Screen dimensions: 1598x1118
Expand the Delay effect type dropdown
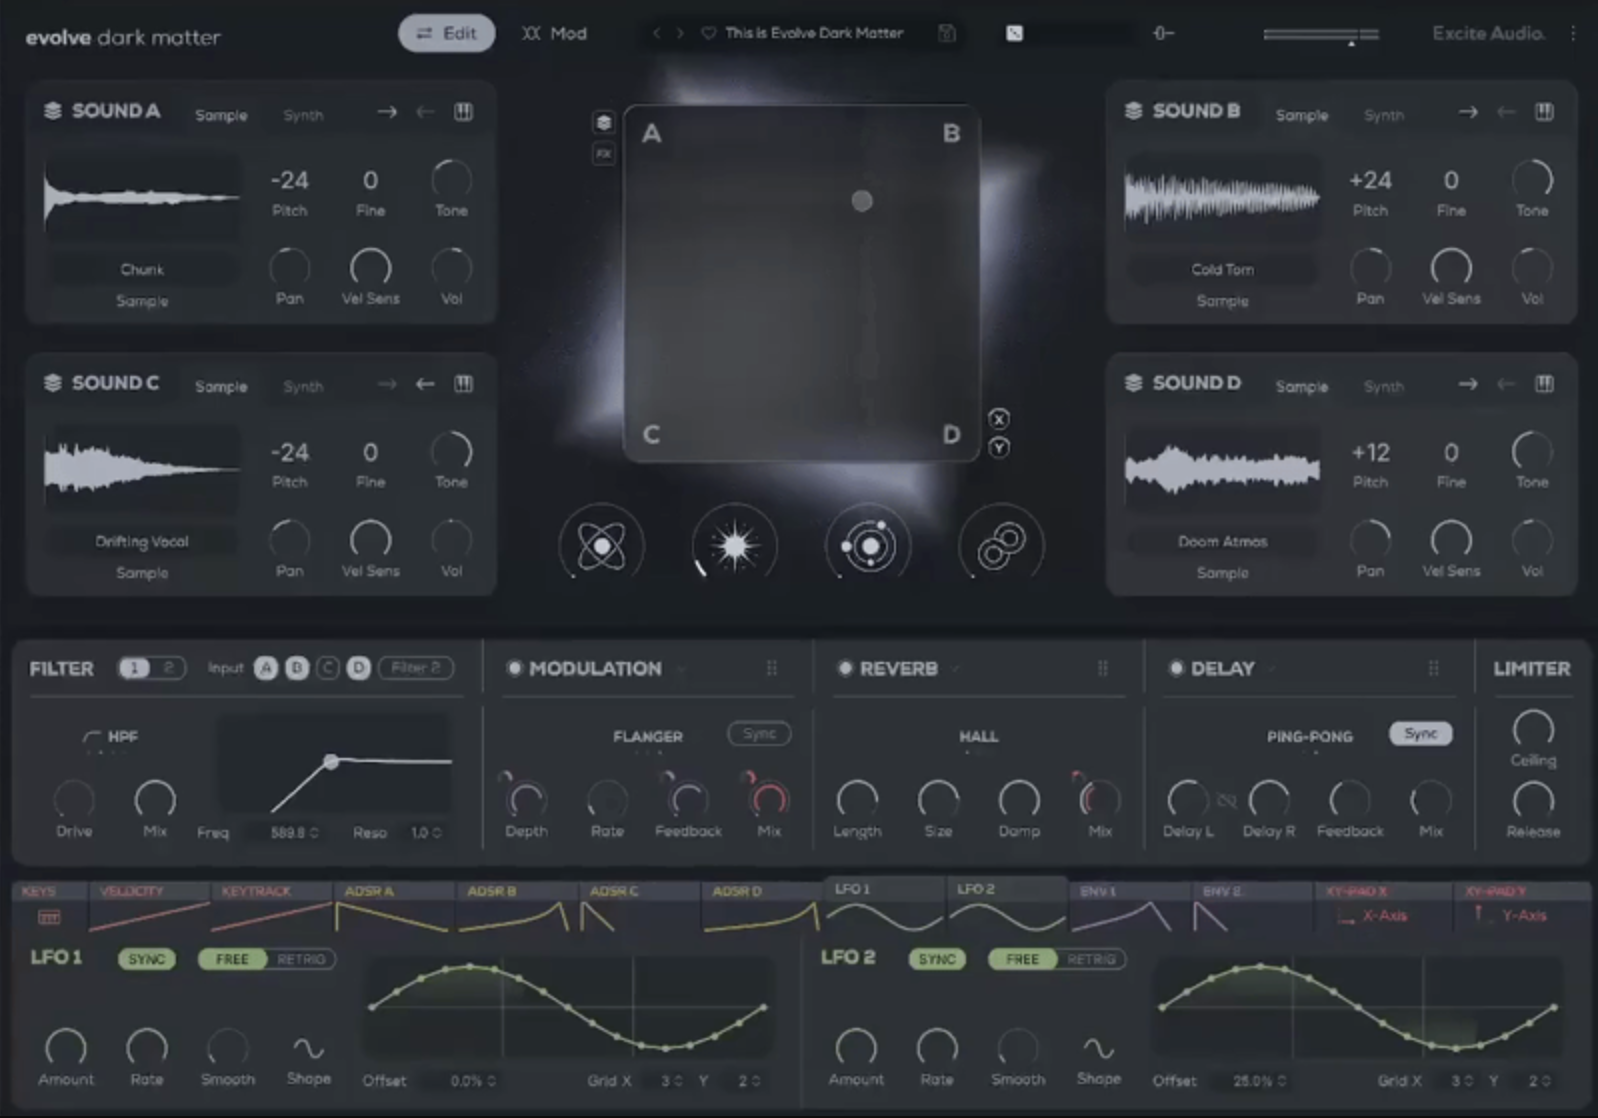point(1272,668)
